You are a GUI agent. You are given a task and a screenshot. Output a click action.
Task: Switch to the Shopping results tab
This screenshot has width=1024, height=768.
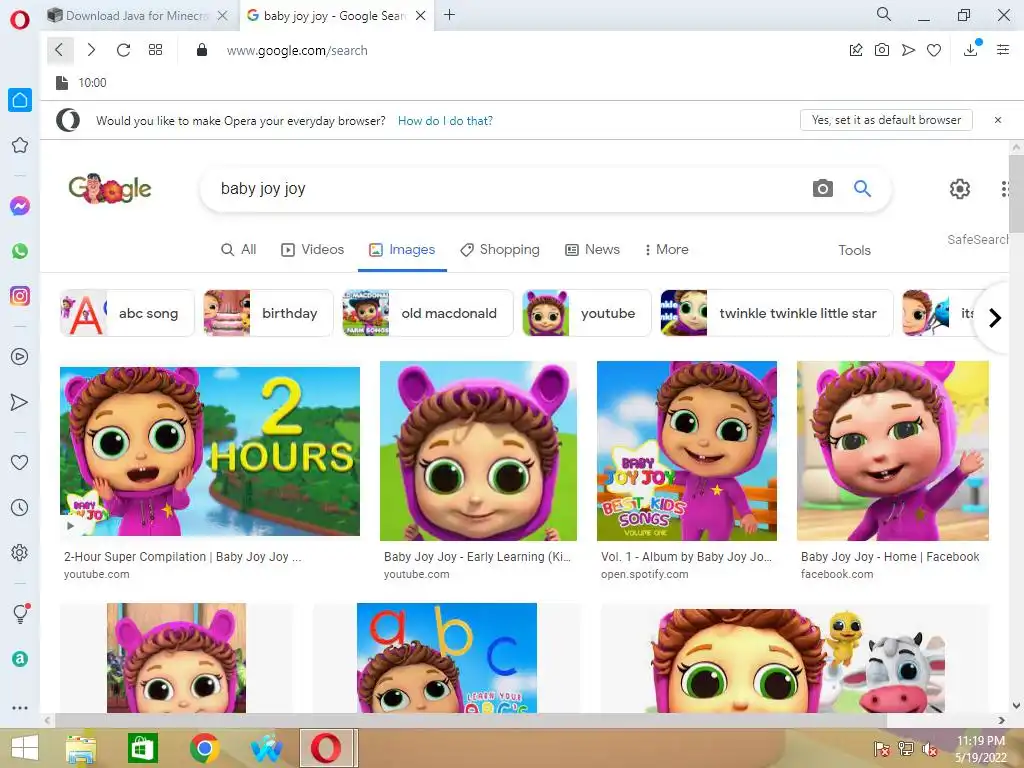tap(500, 249)
